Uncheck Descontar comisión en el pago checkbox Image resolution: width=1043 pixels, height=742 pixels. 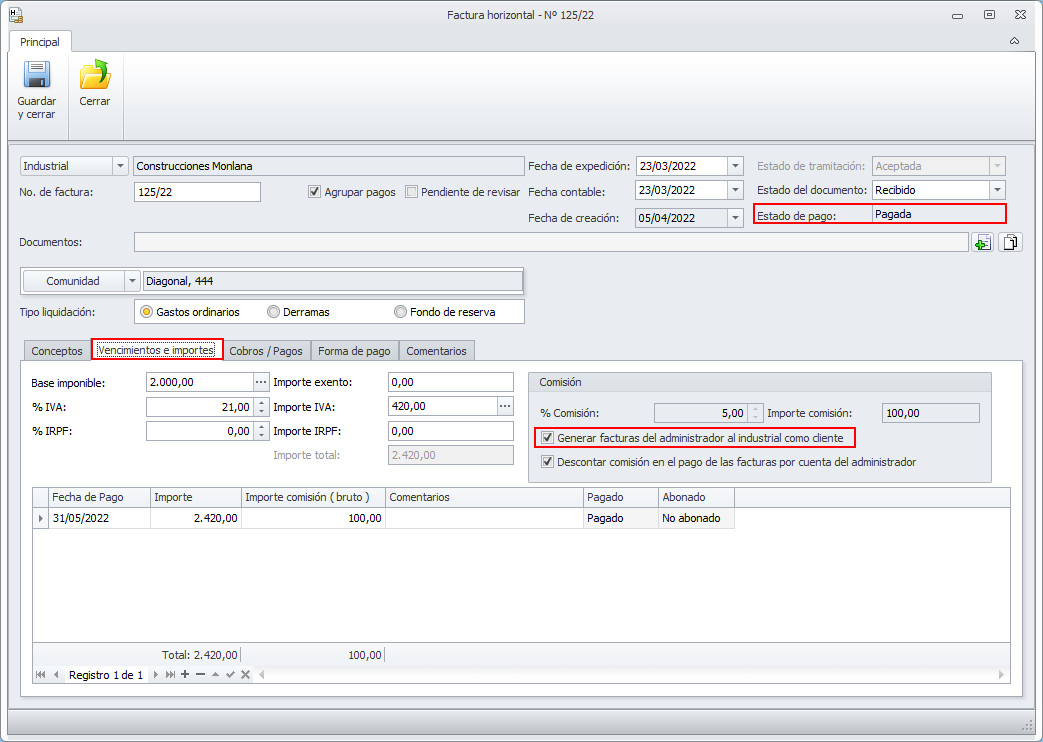click(x=547, y=462)
